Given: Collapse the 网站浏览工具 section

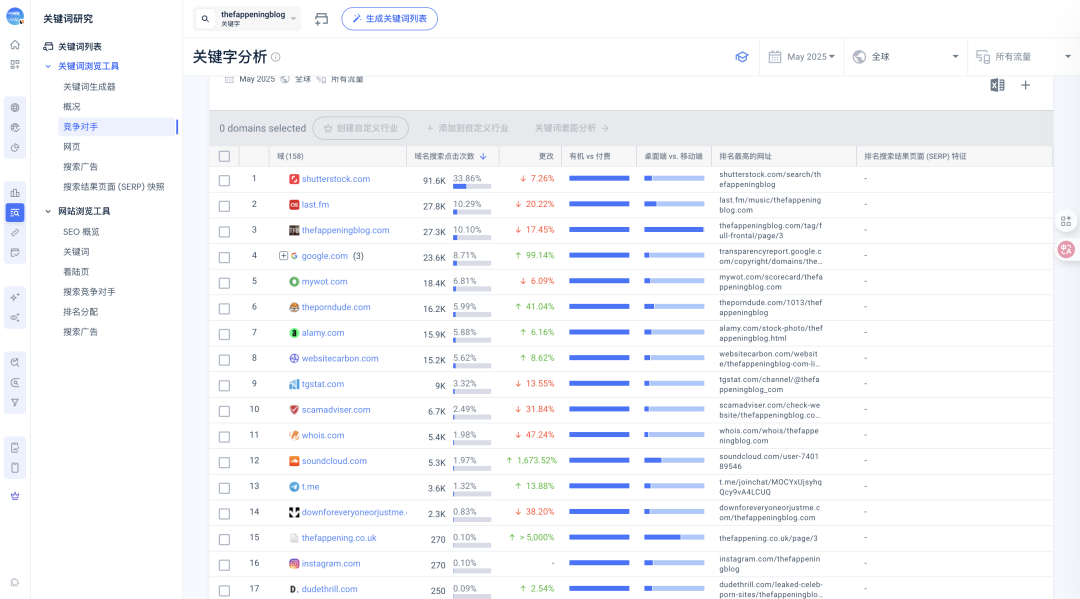Looking at the screenshot, I should 48,212.
